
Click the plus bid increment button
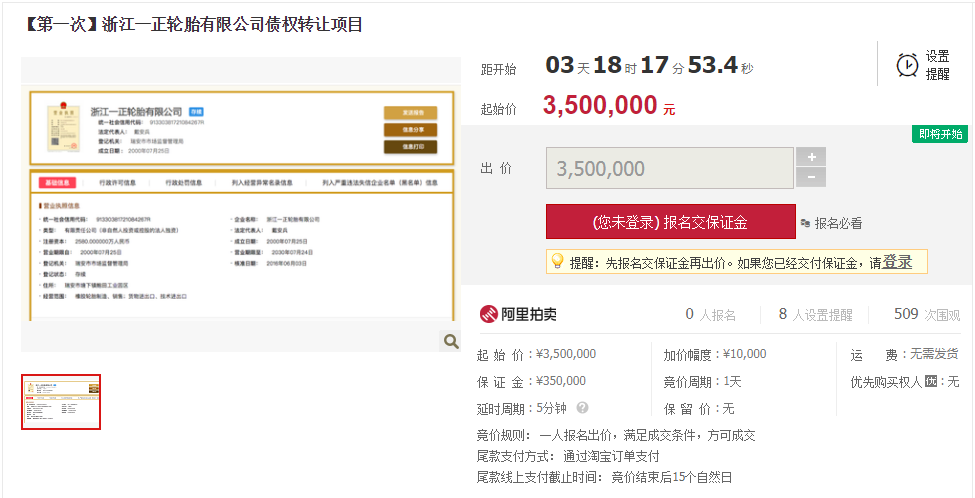[811, 157]
